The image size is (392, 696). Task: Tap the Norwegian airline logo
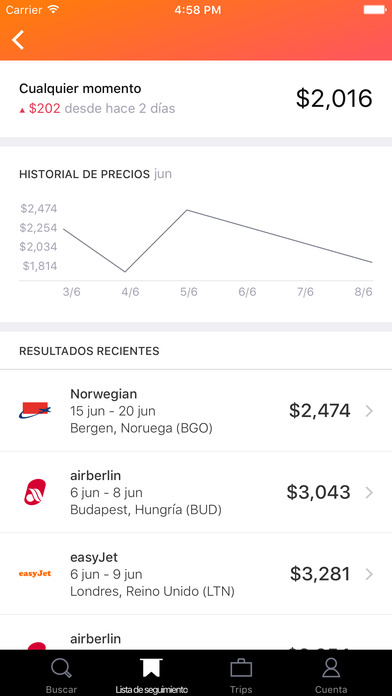pyautogui.click(x=35, y=410)
